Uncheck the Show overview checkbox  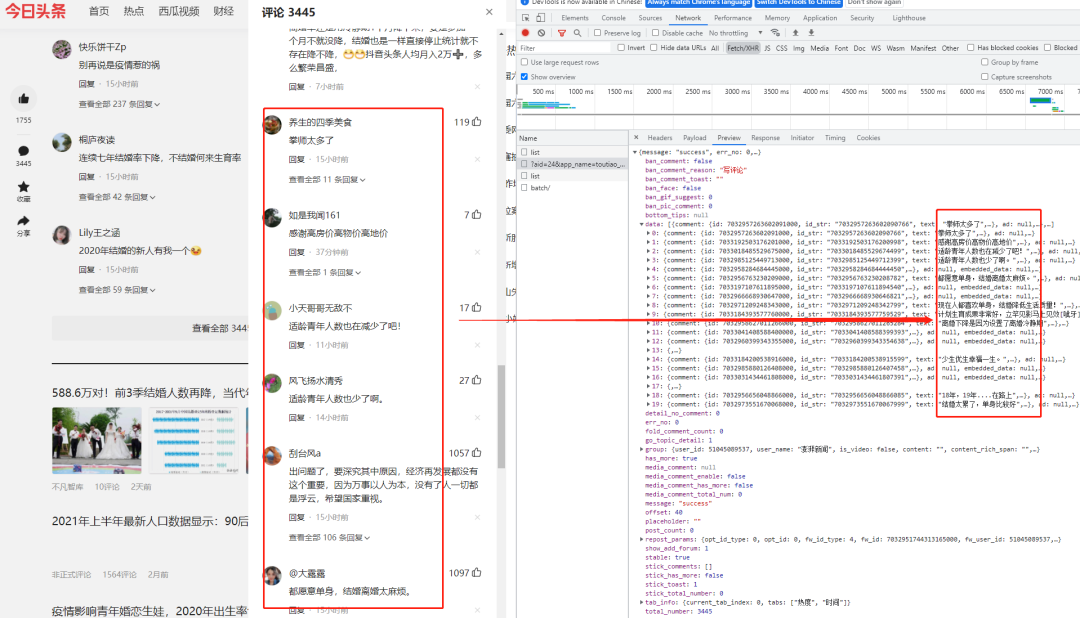(x=525, y=77)
